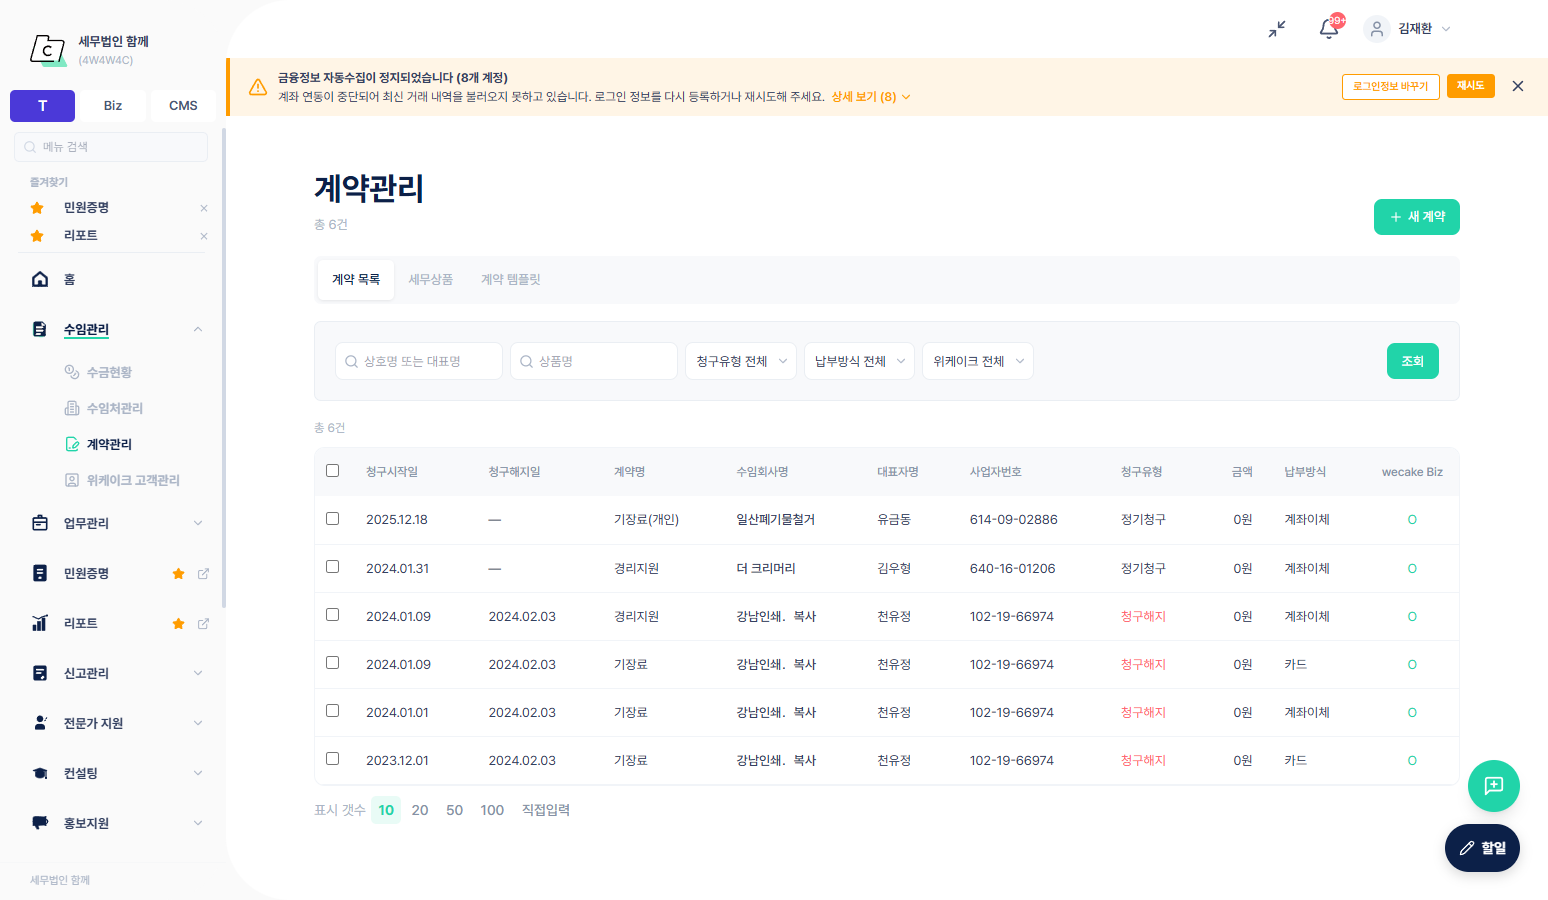Click the 전문가 지원 person icon
This screenshot has height=900, width=1548.
40,723
